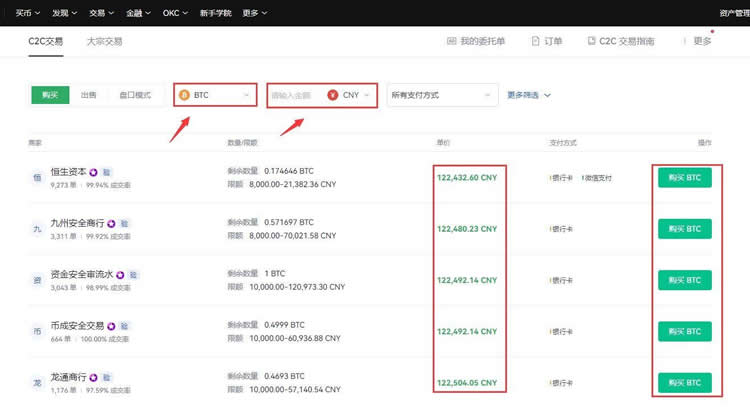Click the 九州安全商行 avatar

click(x=37, y=229)
